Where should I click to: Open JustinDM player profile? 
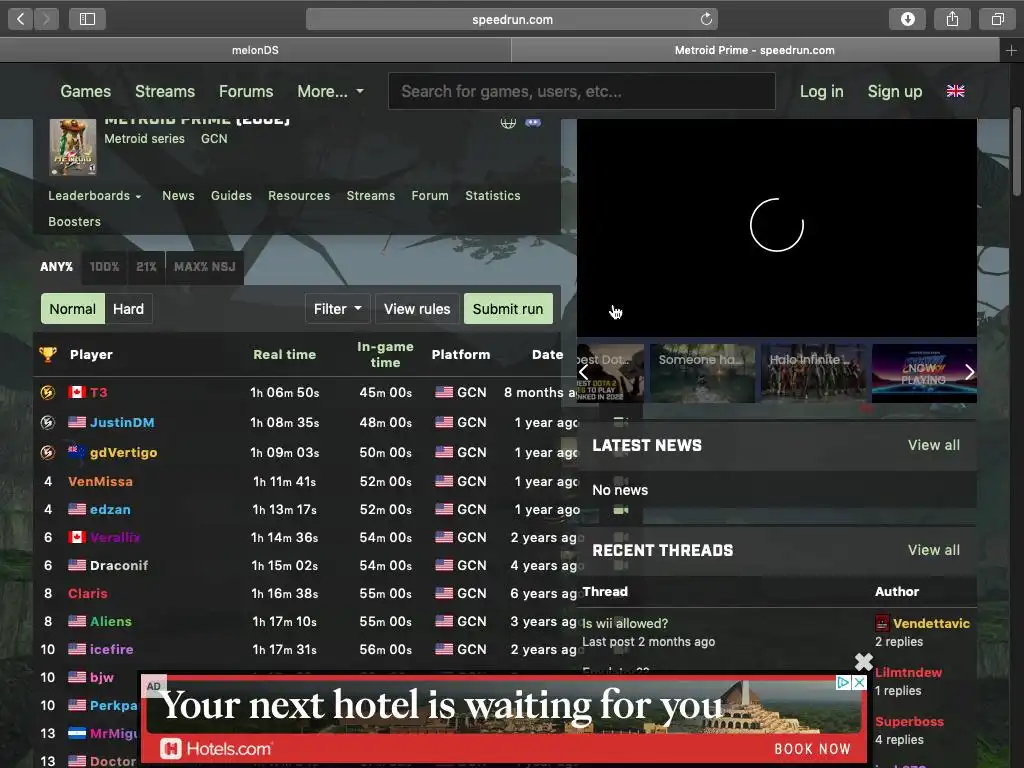[x=122, y=423]
